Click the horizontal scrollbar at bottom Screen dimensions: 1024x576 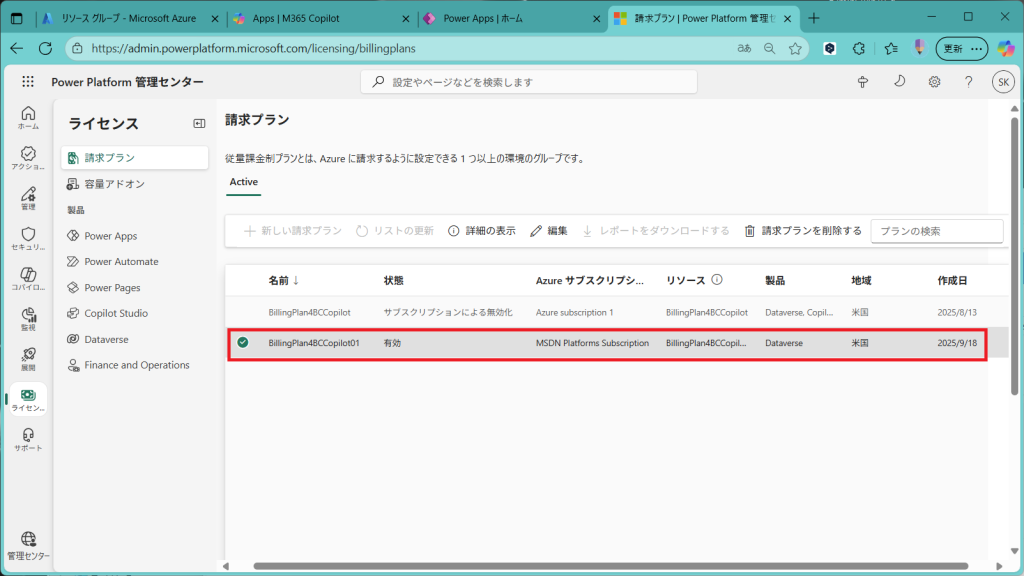point(600,566)
